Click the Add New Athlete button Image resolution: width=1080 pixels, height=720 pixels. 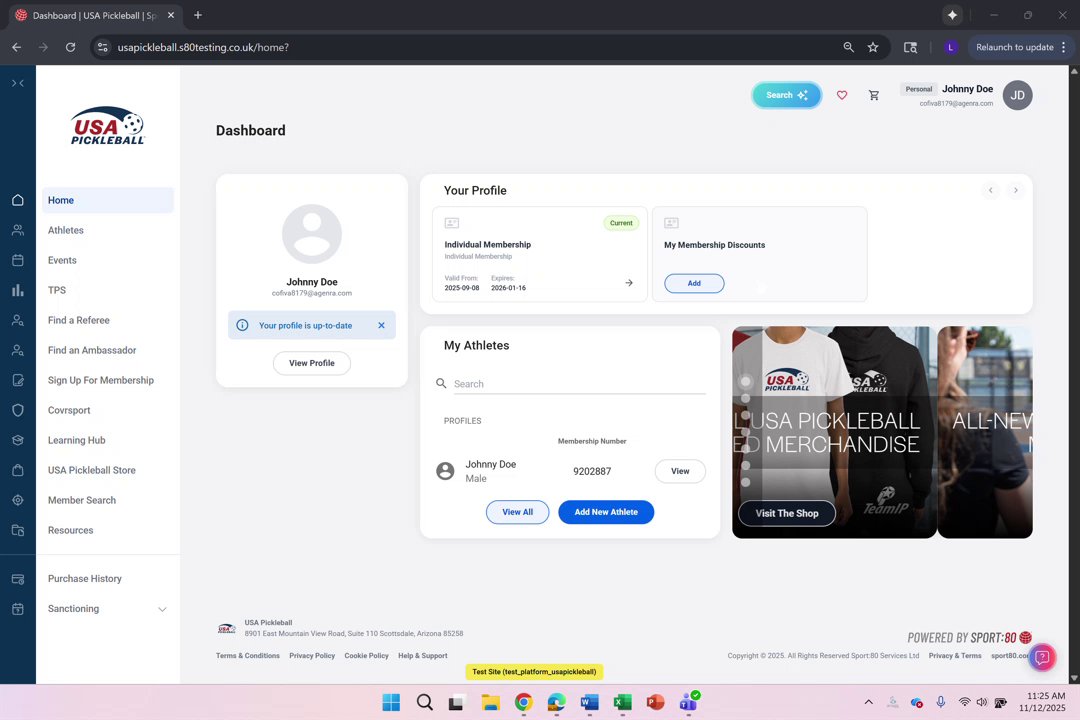coord(606,512)
